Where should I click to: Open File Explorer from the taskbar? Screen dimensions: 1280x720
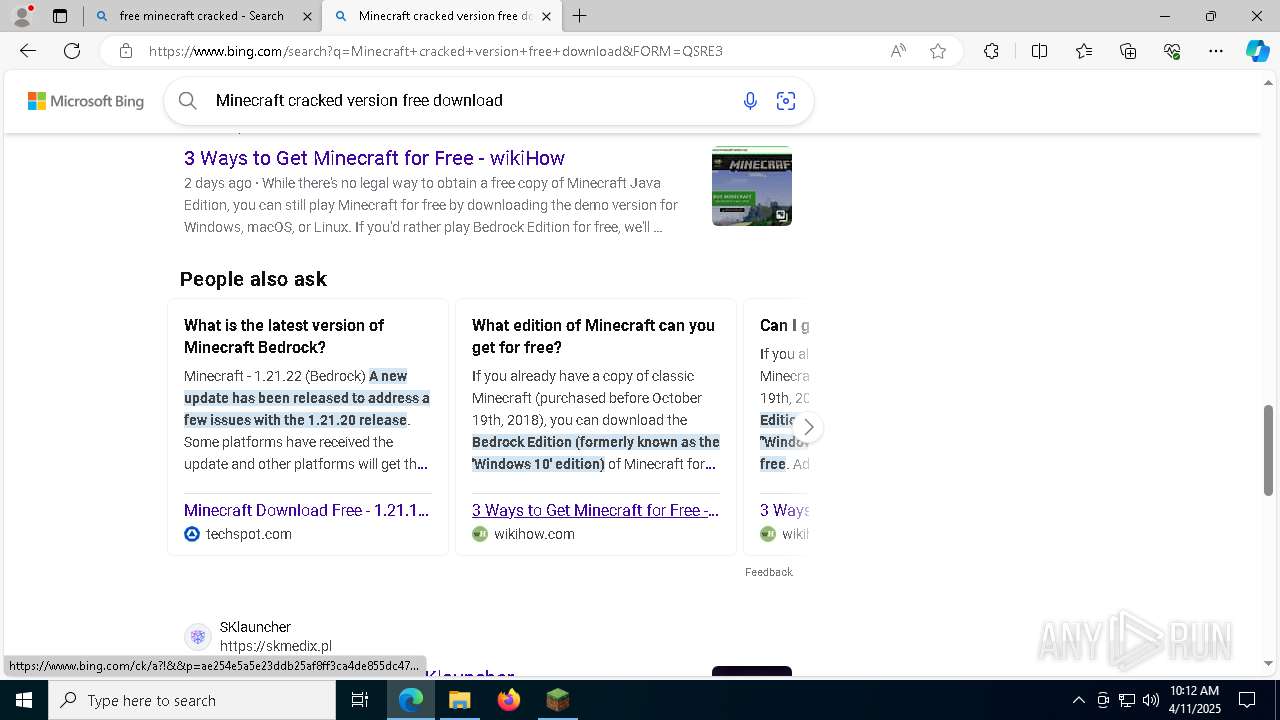[x=459, y=700]
